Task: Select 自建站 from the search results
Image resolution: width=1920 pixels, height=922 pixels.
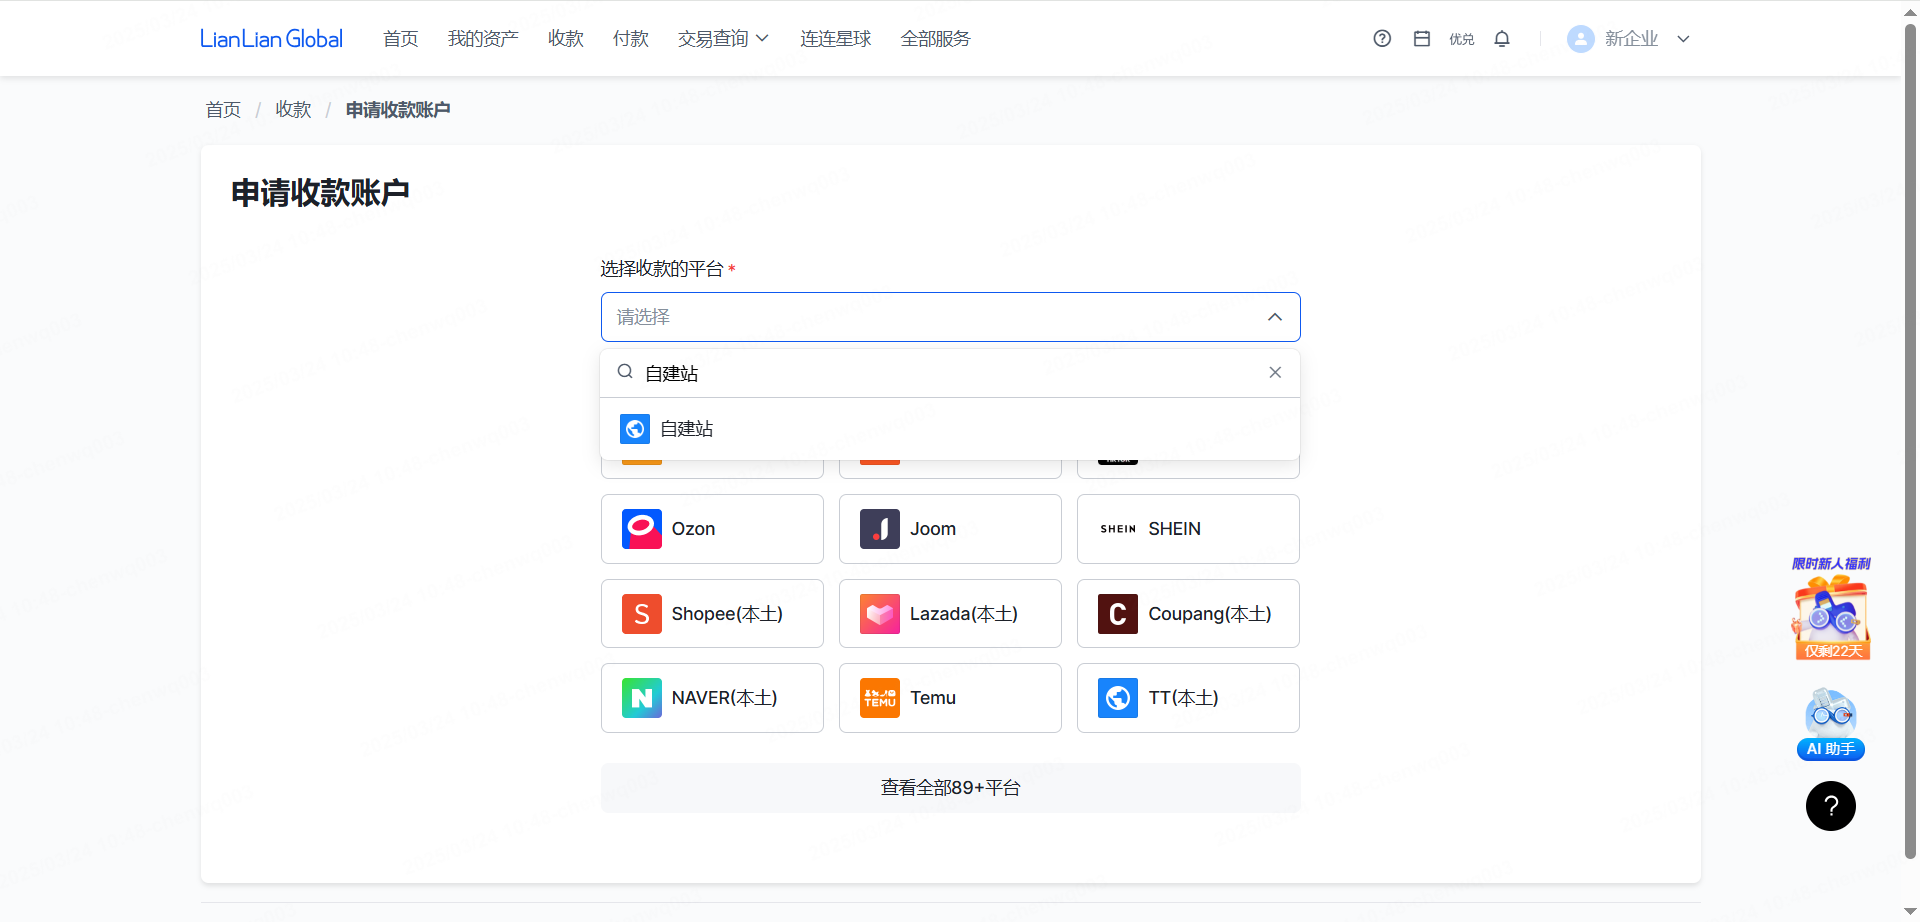Action: tap(686, 429)
